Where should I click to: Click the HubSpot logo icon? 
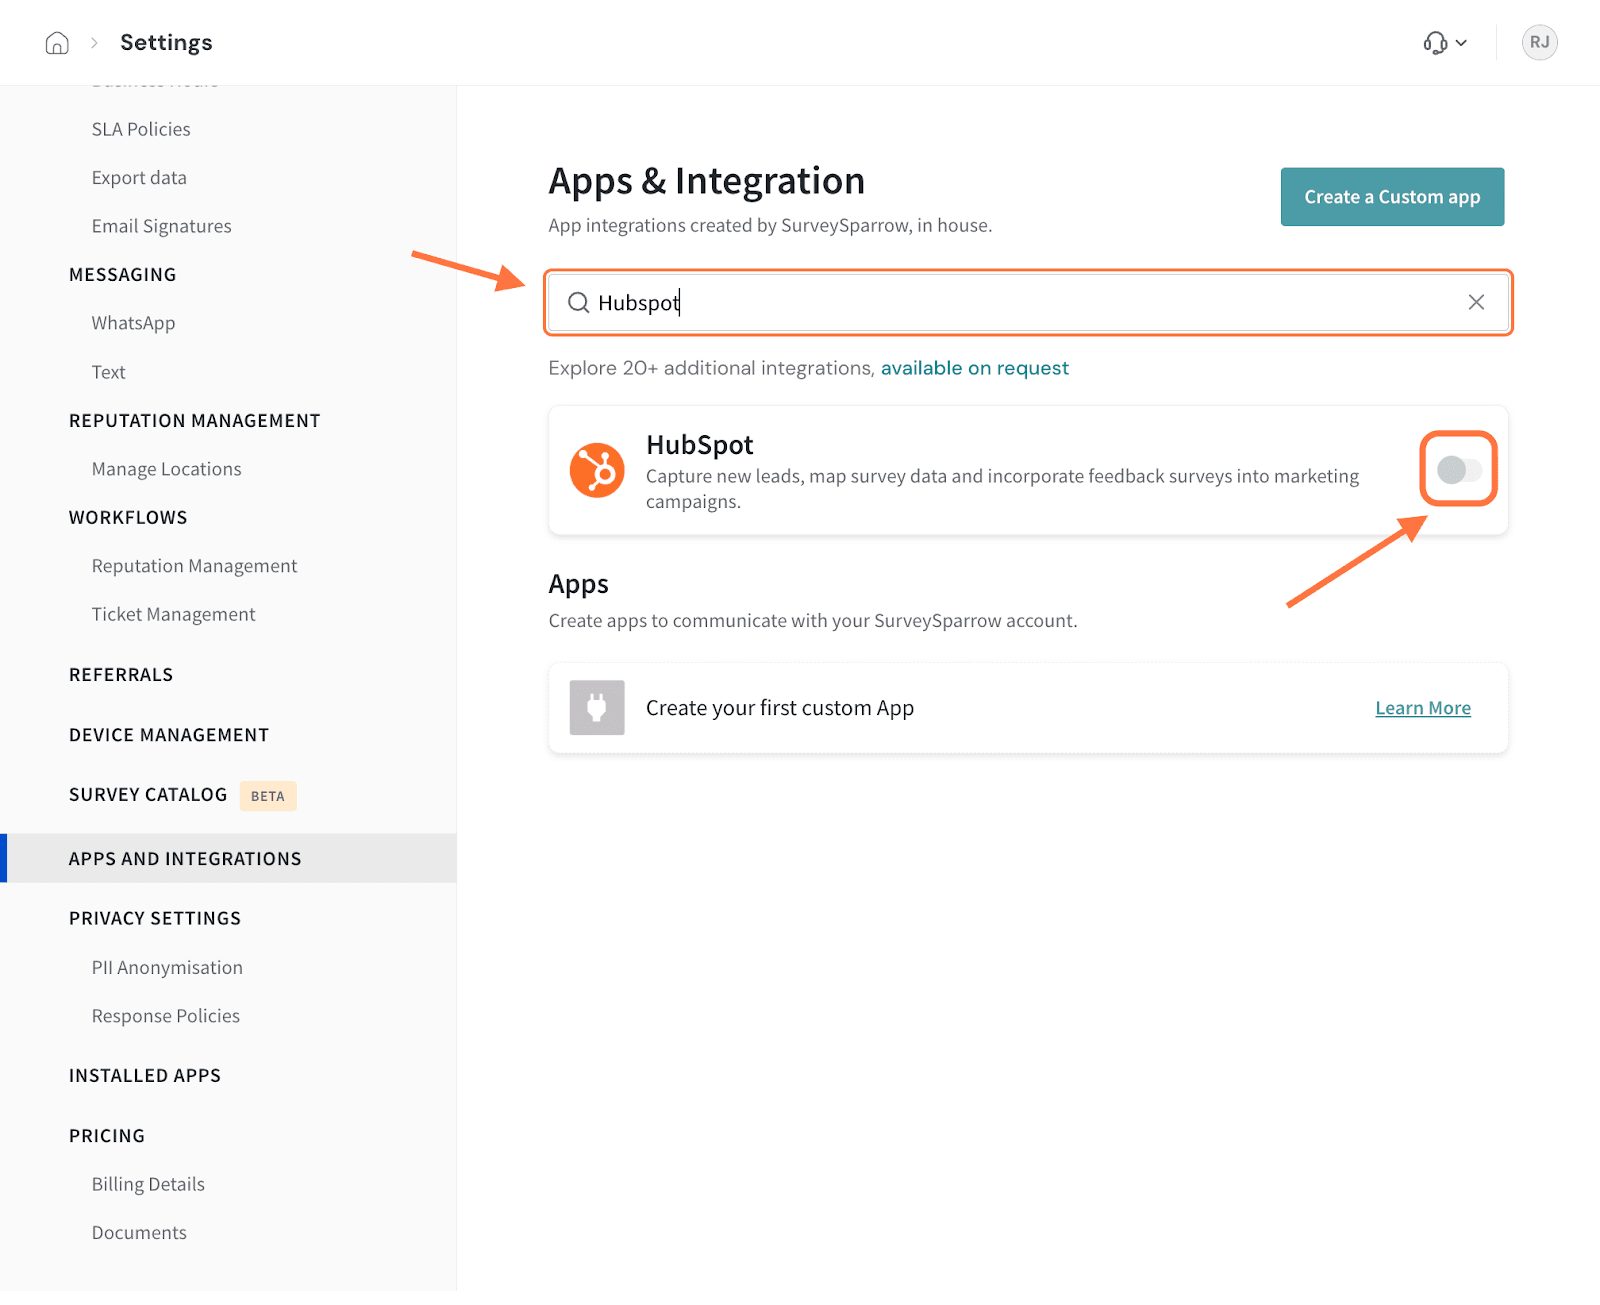(x=597, y=470)
